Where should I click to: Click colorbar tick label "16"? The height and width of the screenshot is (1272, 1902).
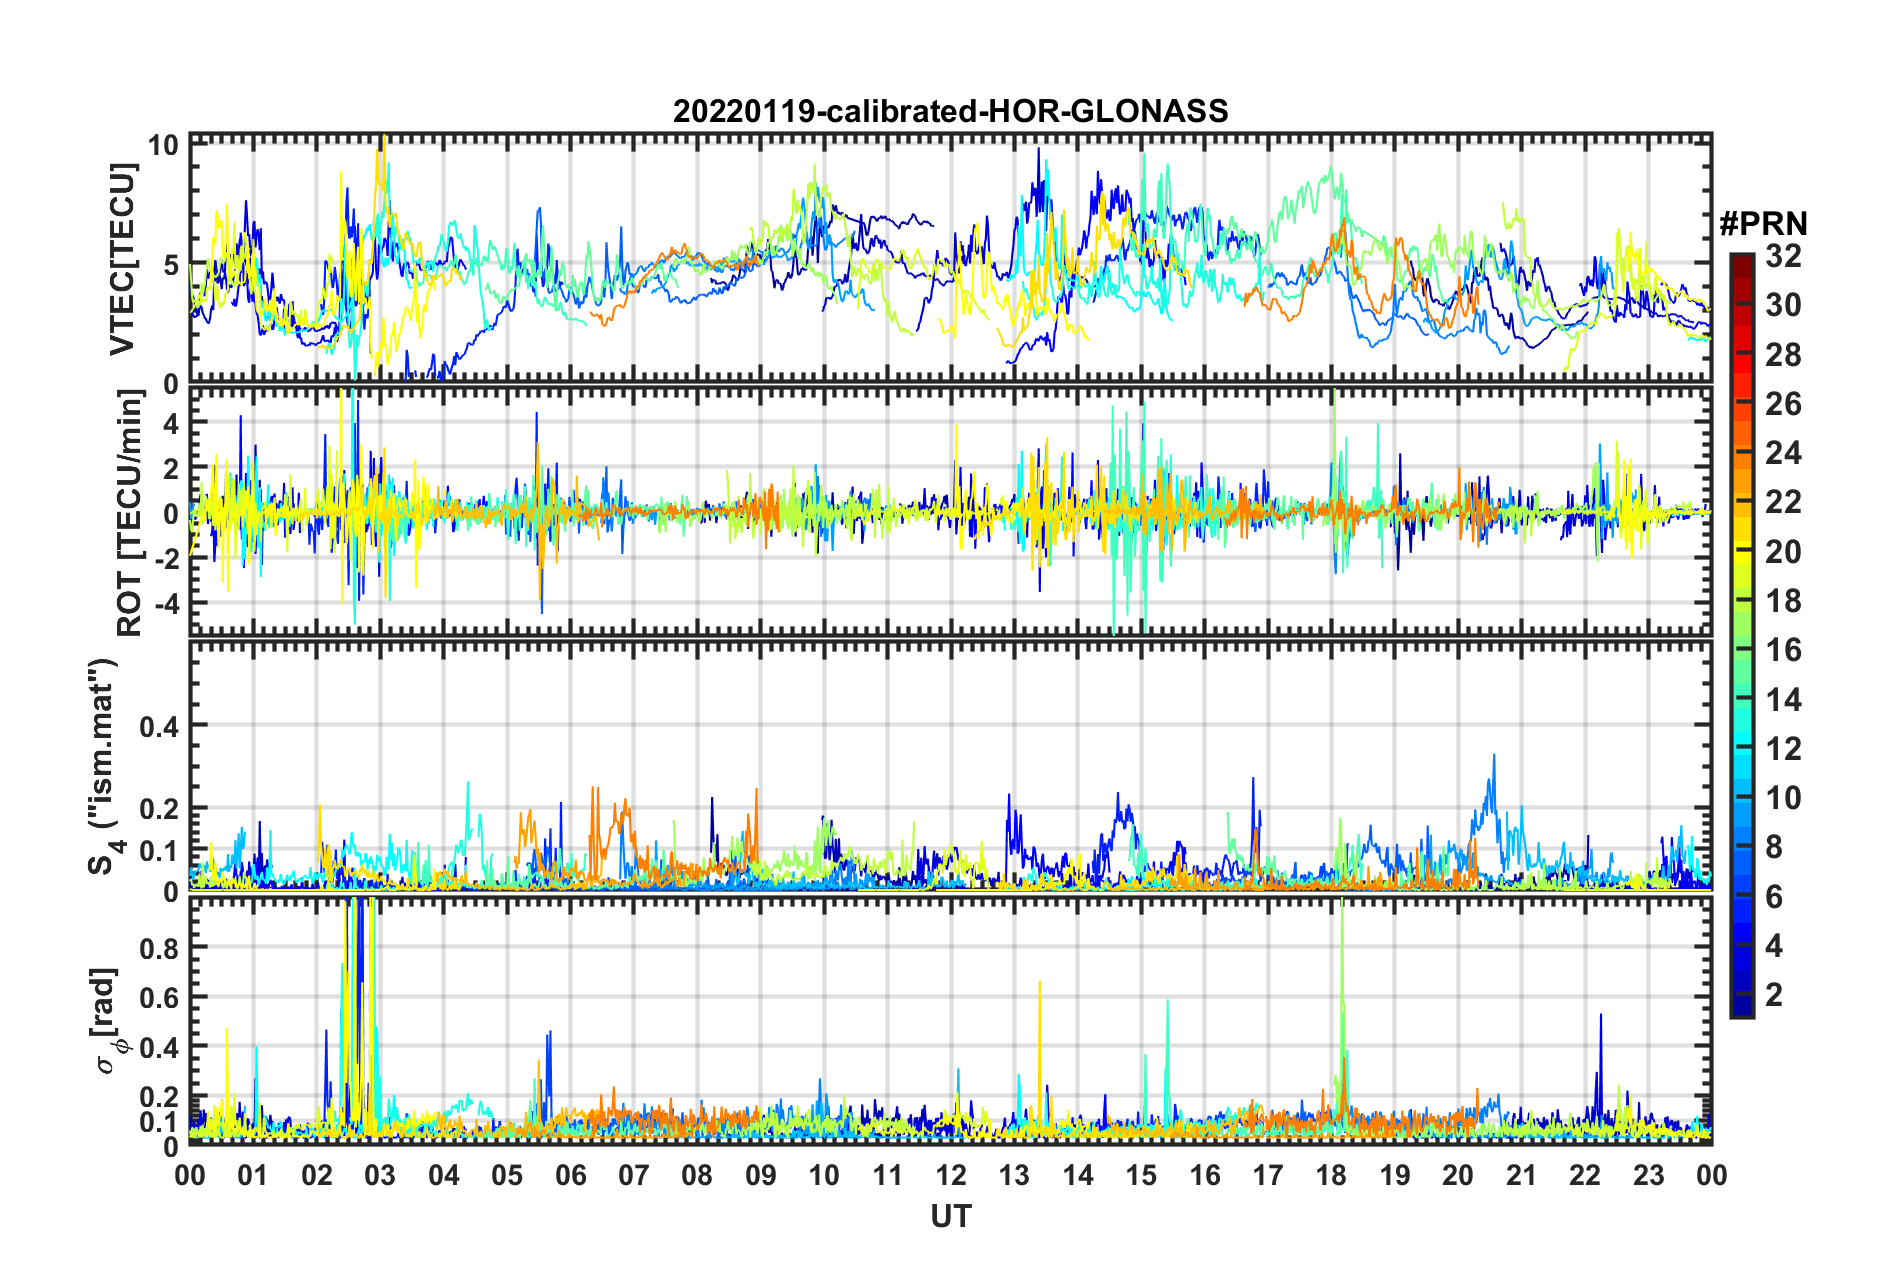(1784, 650)
